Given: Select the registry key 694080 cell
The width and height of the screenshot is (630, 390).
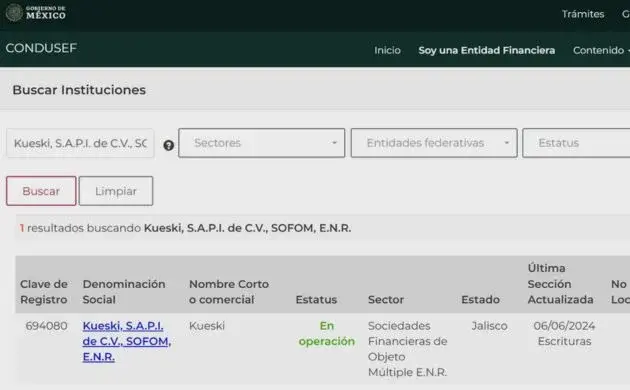Looking at the screenshot, I should [x=46, y=326].
